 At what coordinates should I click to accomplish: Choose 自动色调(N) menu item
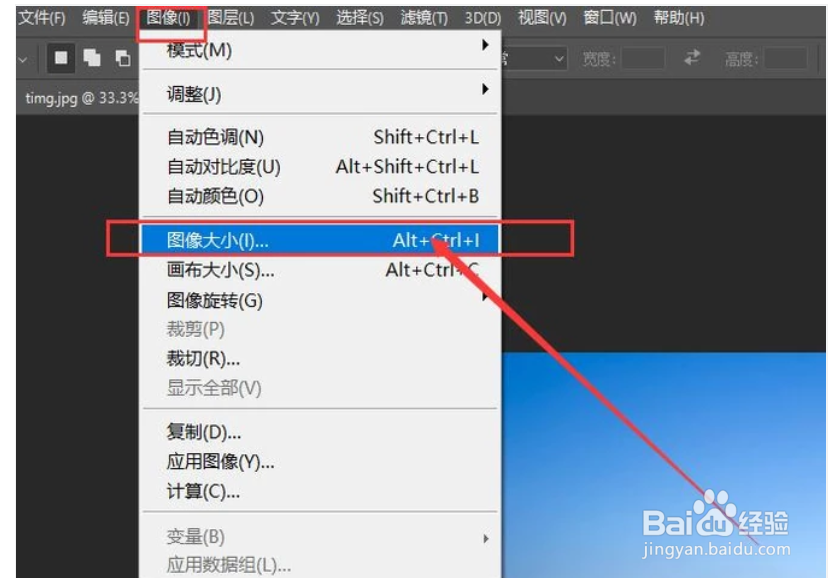click(x=320, y=137)
